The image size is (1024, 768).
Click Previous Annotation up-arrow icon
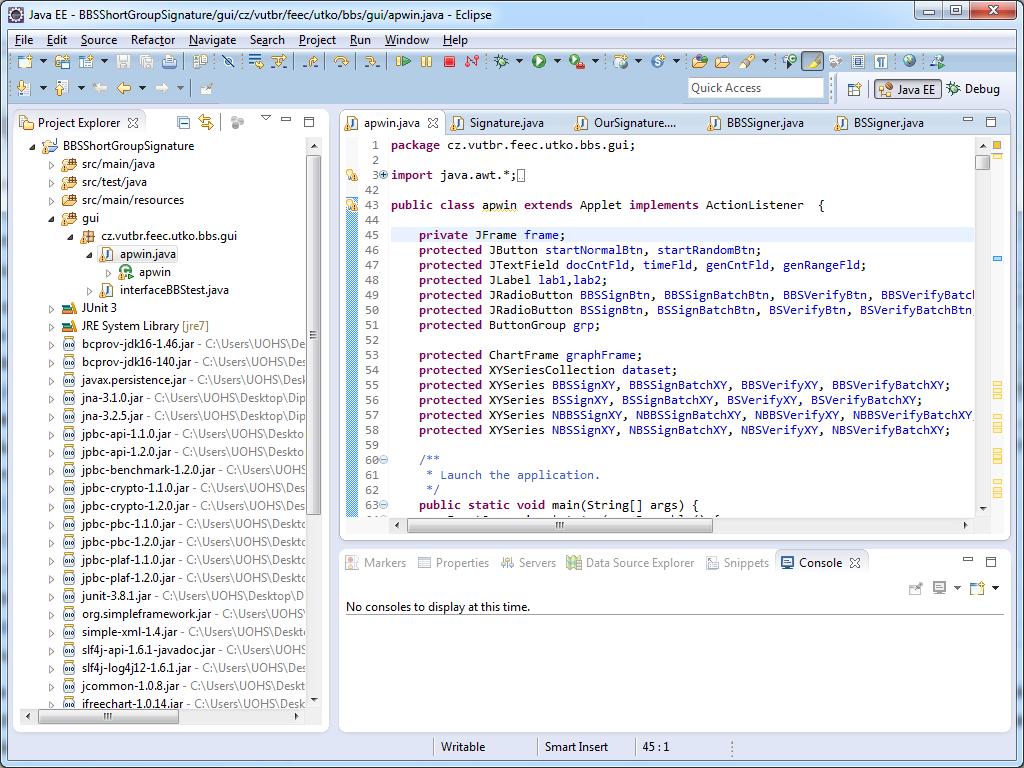point(61,88)
